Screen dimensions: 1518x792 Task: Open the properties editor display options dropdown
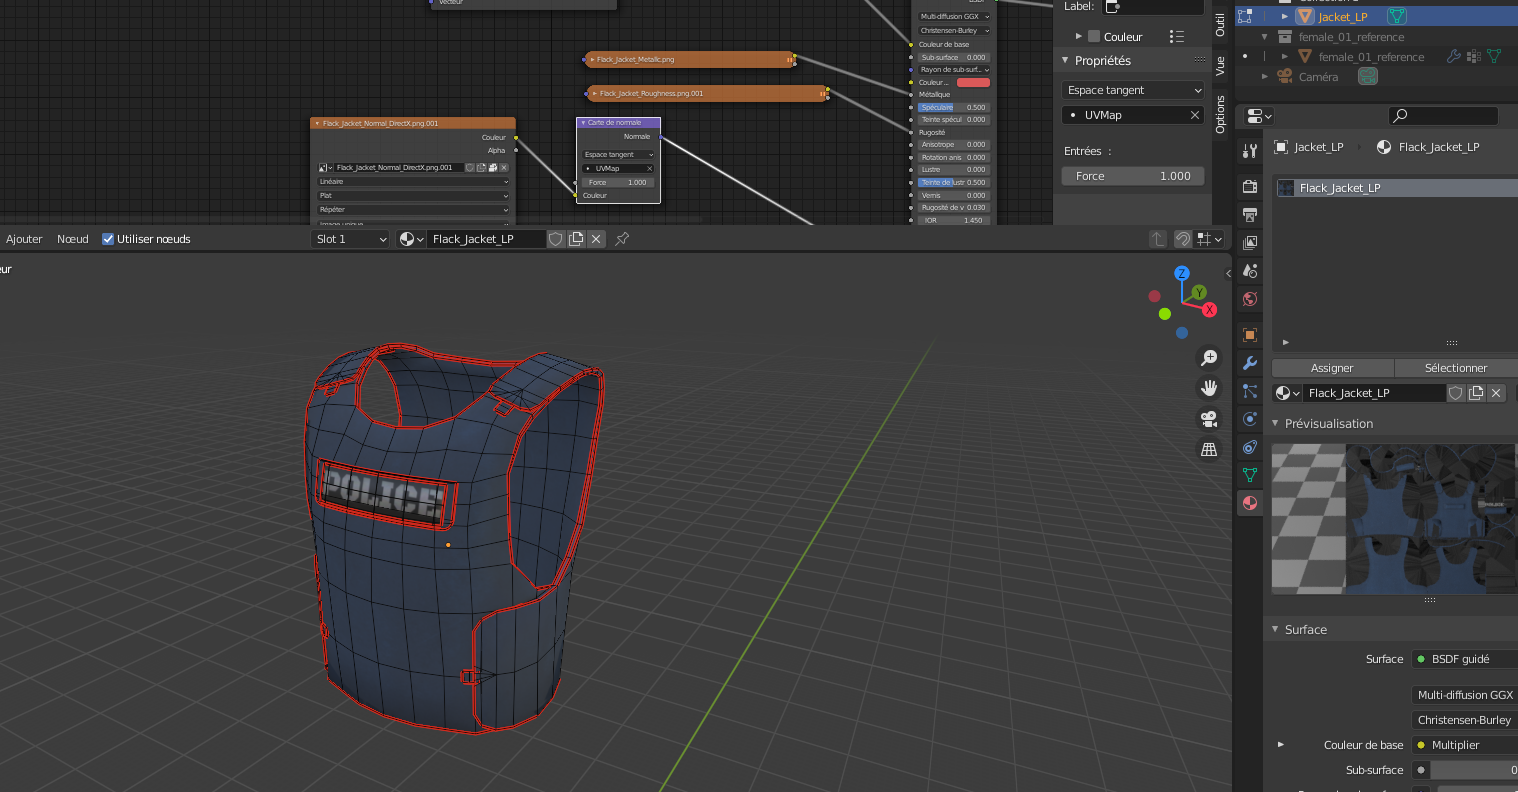pos(1259,116)
